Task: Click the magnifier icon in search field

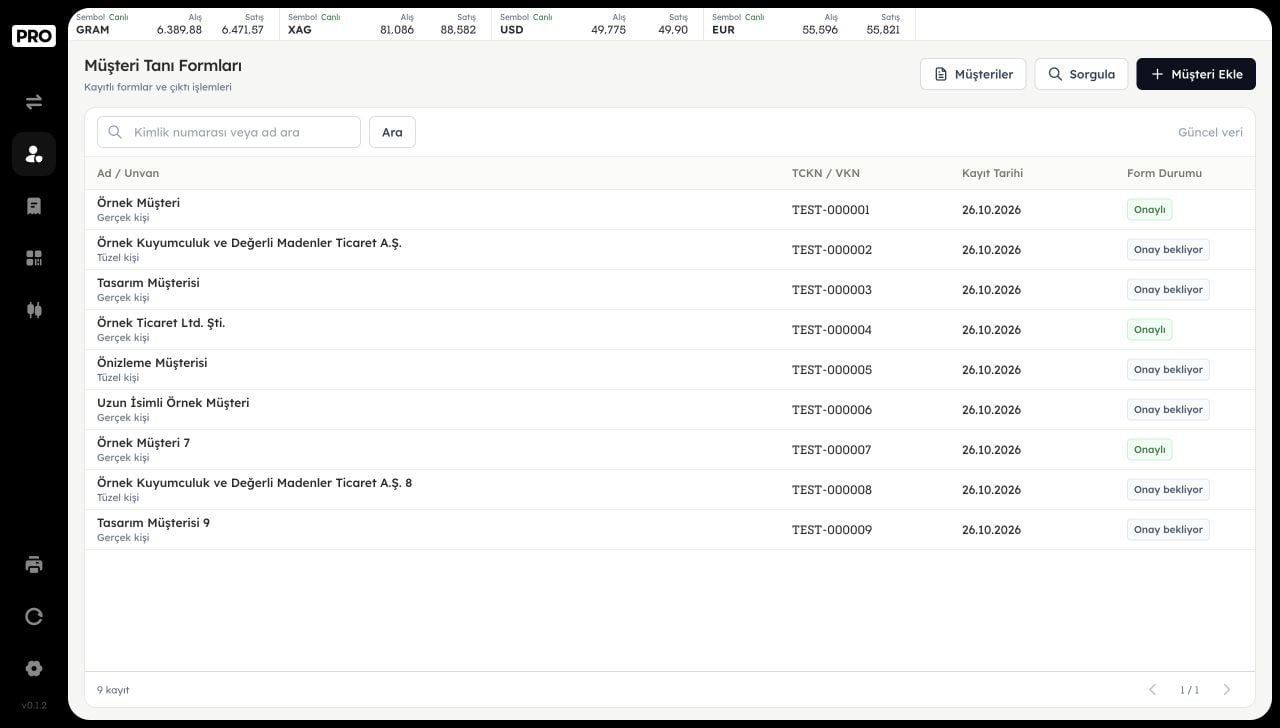Action: click(x=115, y=132)
